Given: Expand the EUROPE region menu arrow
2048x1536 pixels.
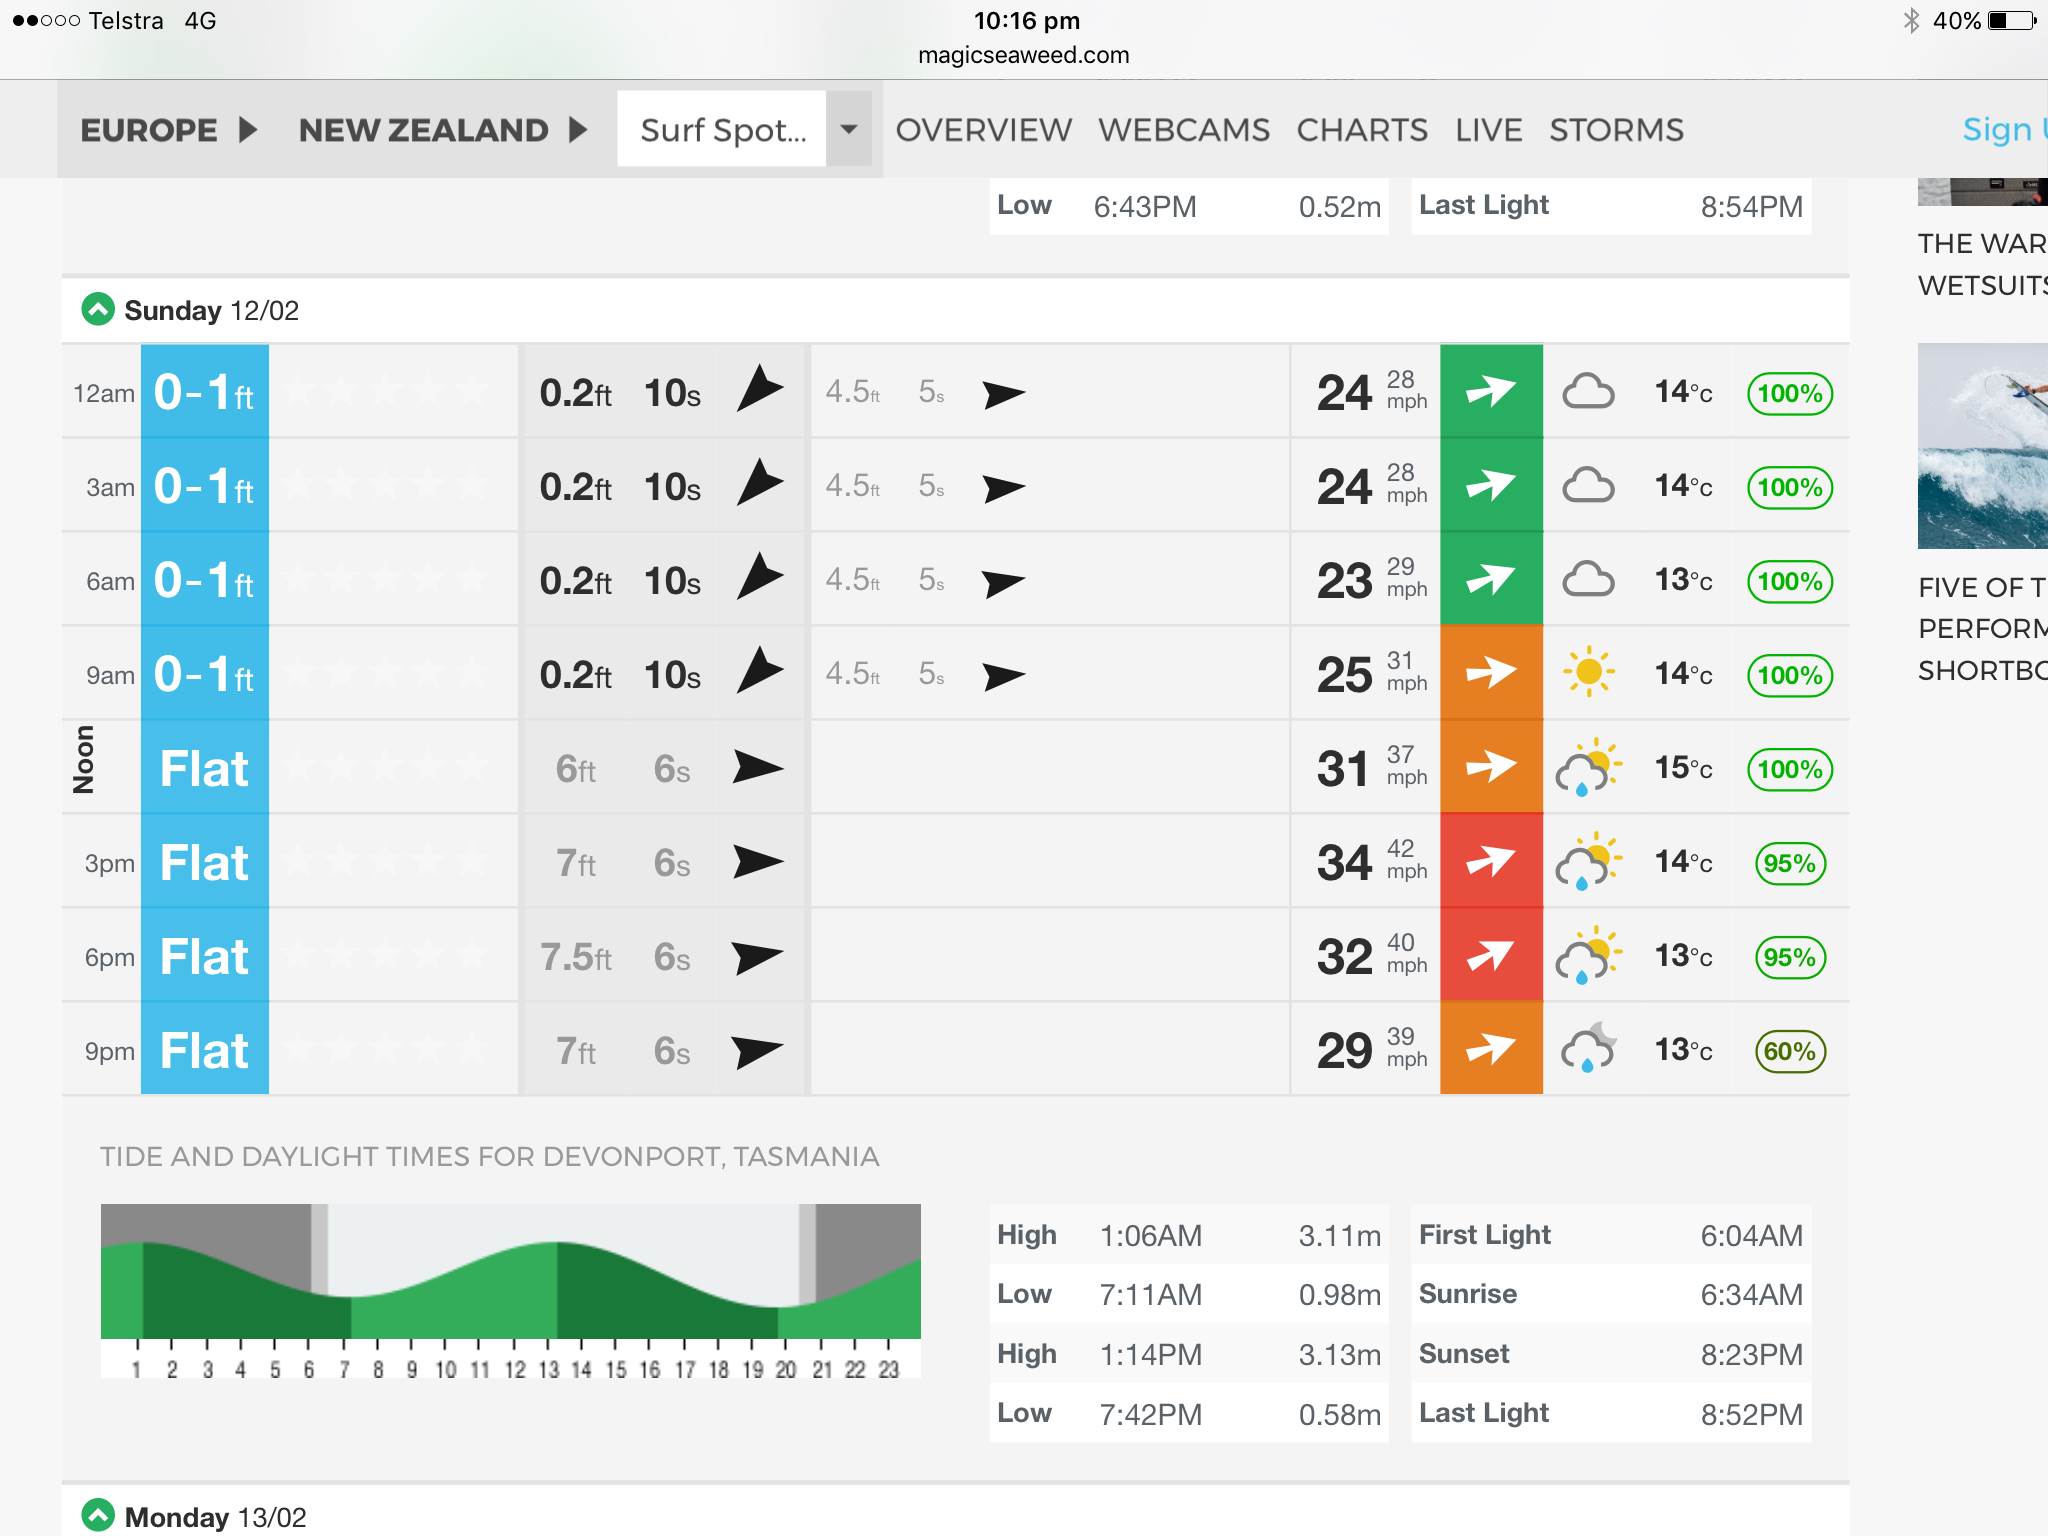Looking at the screenshot, I should (x=248, y=130).
